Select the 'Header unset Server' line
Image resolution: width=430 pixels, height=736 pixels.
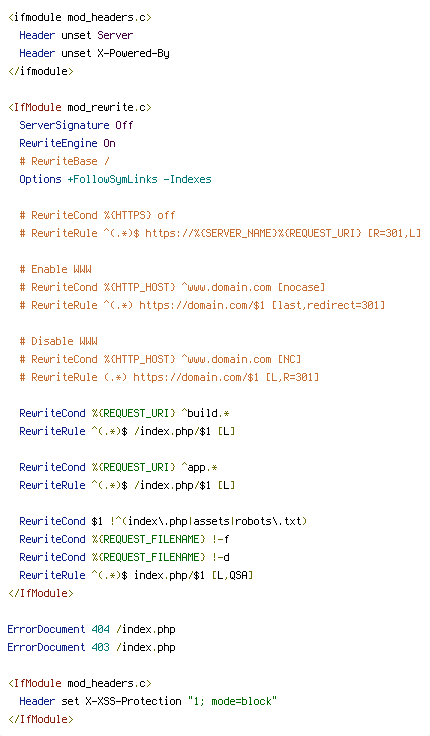[x=76, y=35]
